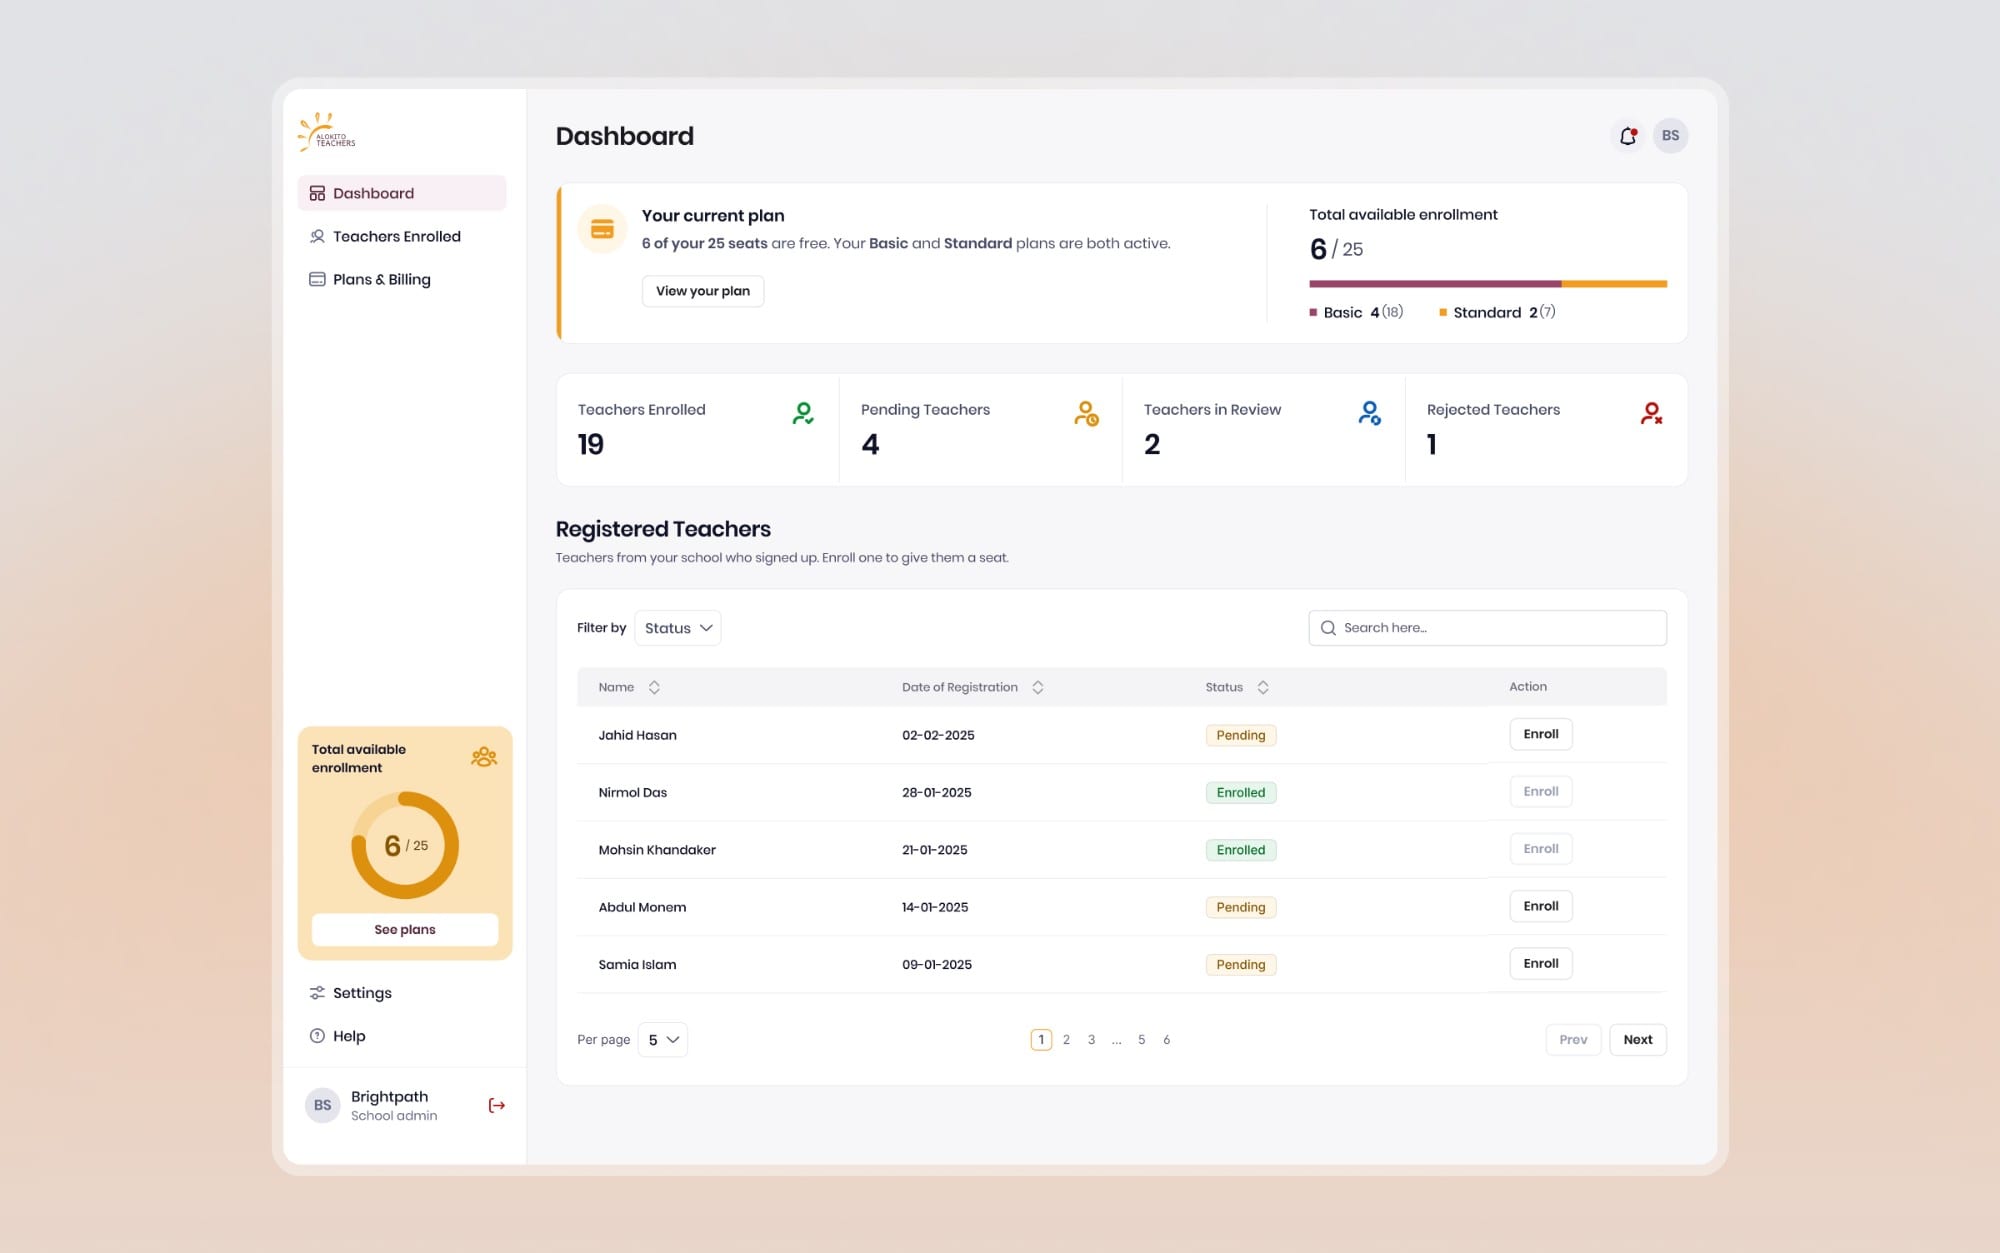Click the search magnifier icon
The height and width of the screenshot is (1253, 2000).
click(x=1328, y=628)
